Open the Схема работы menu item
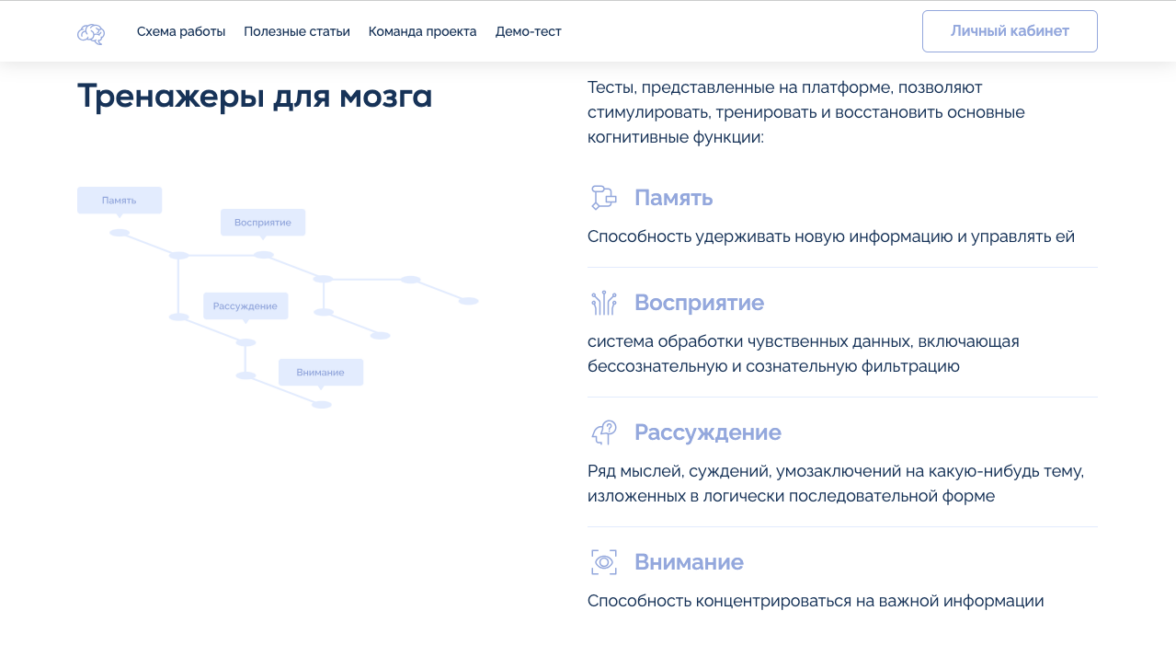Screen dimensions: 1176x657 181,32
